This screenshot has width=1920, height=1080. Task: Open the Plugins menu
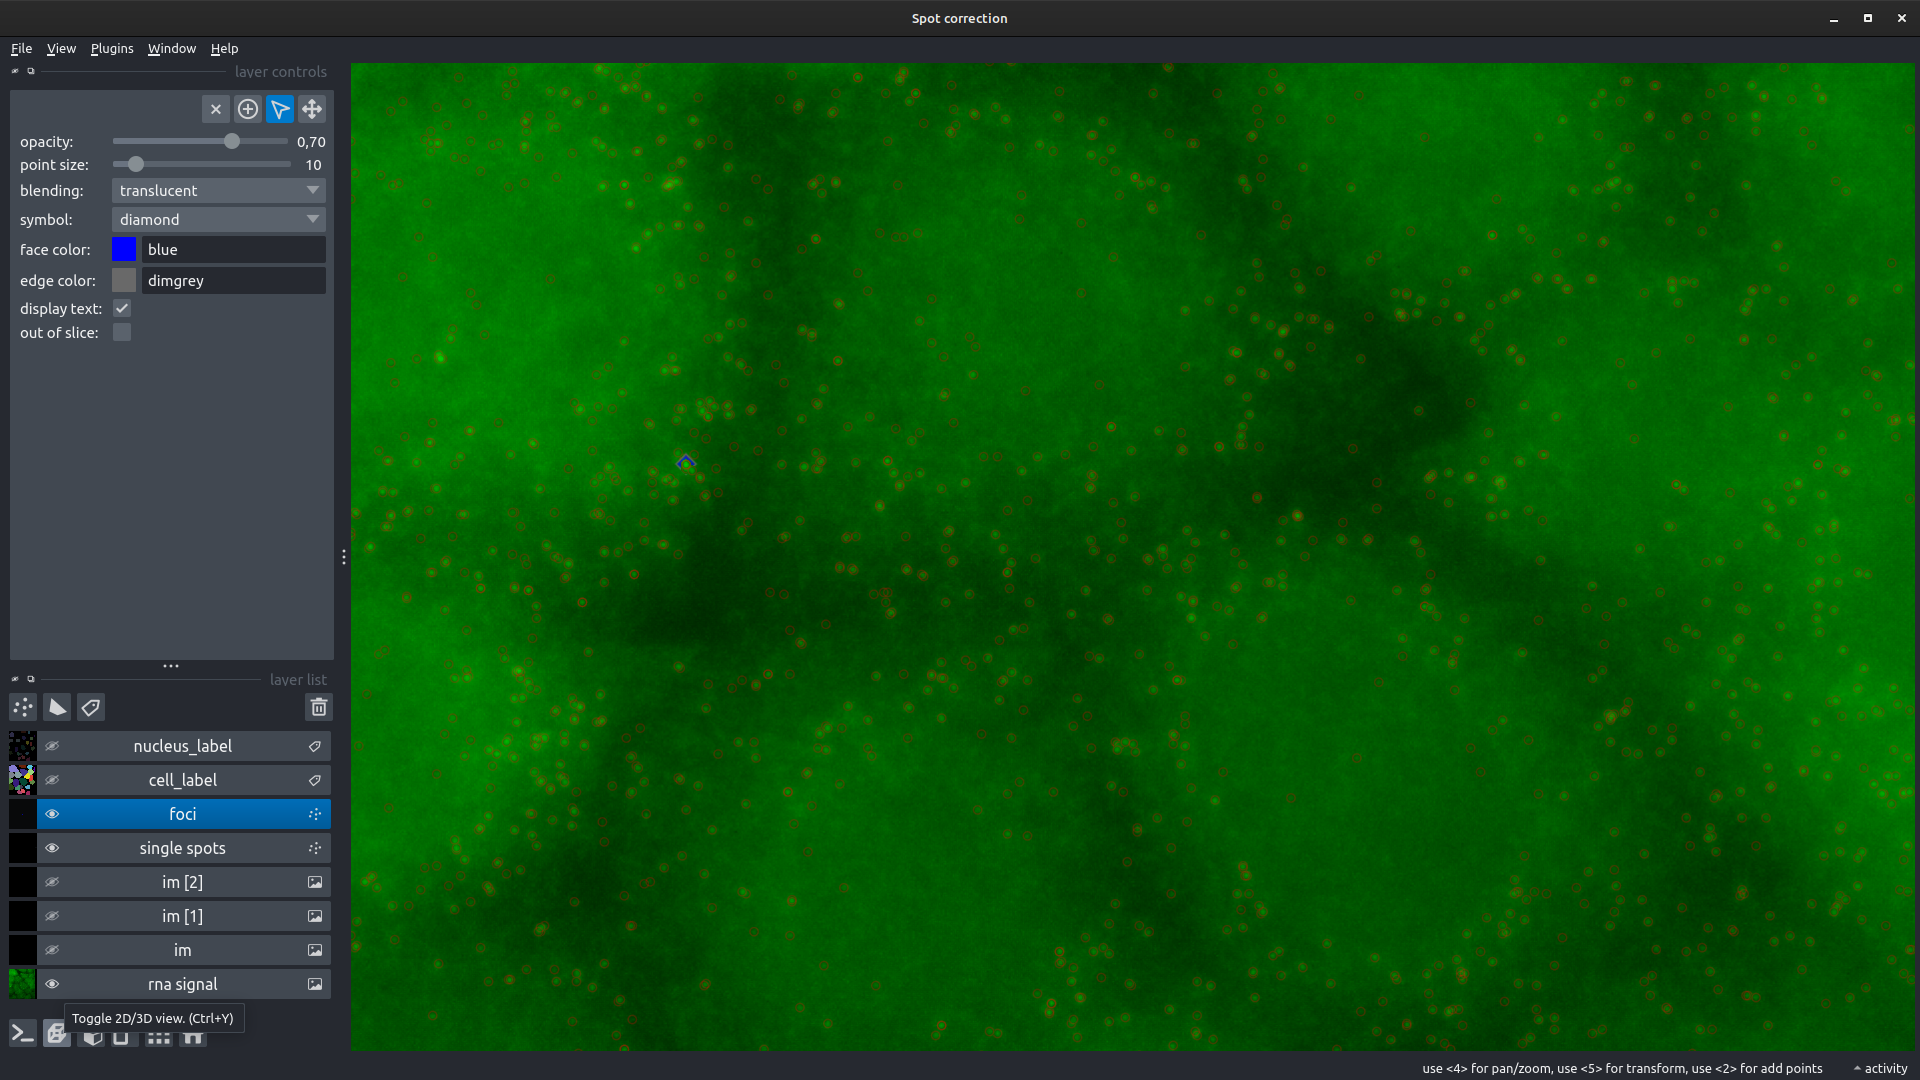point(112,48)
